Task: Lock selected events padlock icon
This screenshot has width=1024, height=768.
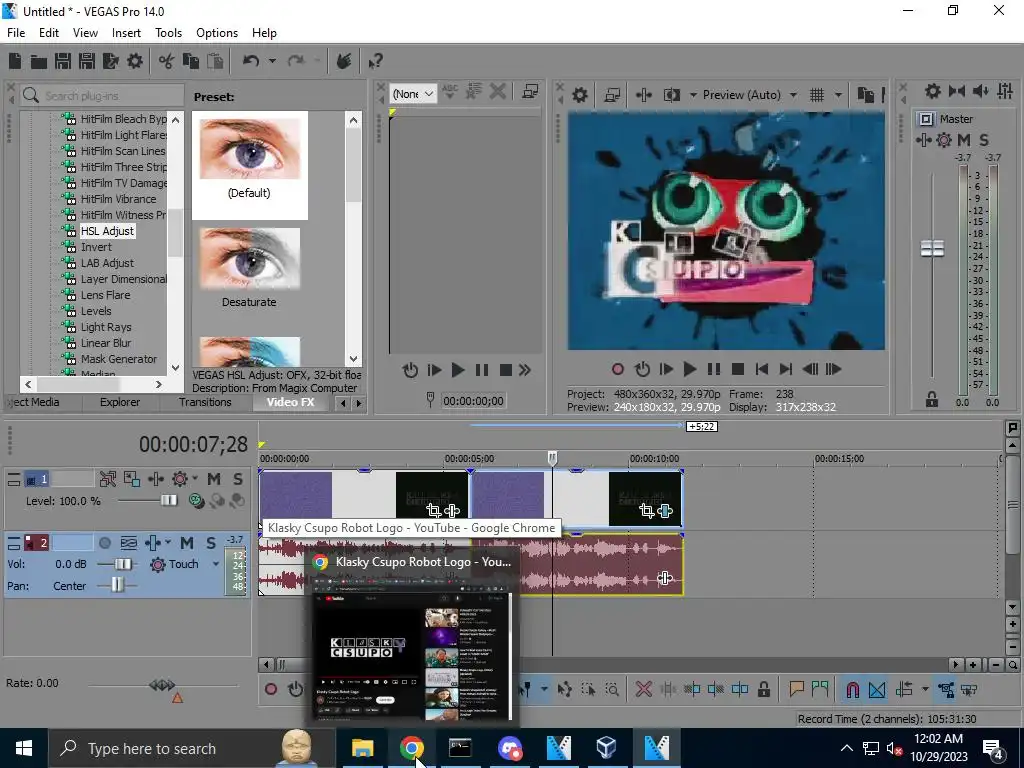Action: [763, 689]
